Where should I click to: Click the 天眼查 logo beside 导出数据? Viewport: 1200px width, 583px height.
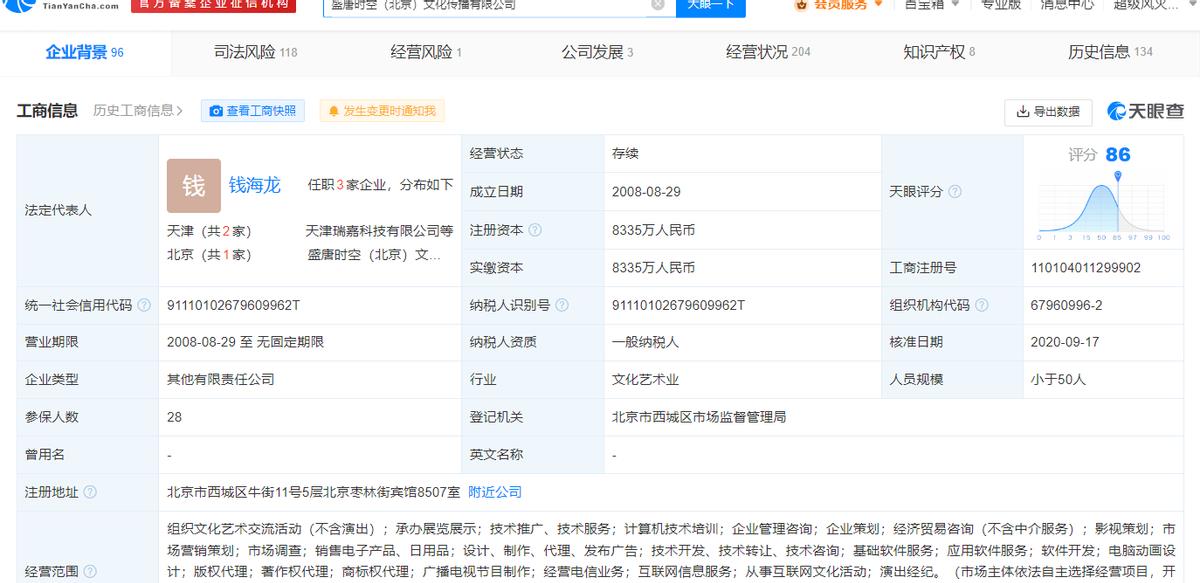pyautogui.click(x=1146, y=112)
